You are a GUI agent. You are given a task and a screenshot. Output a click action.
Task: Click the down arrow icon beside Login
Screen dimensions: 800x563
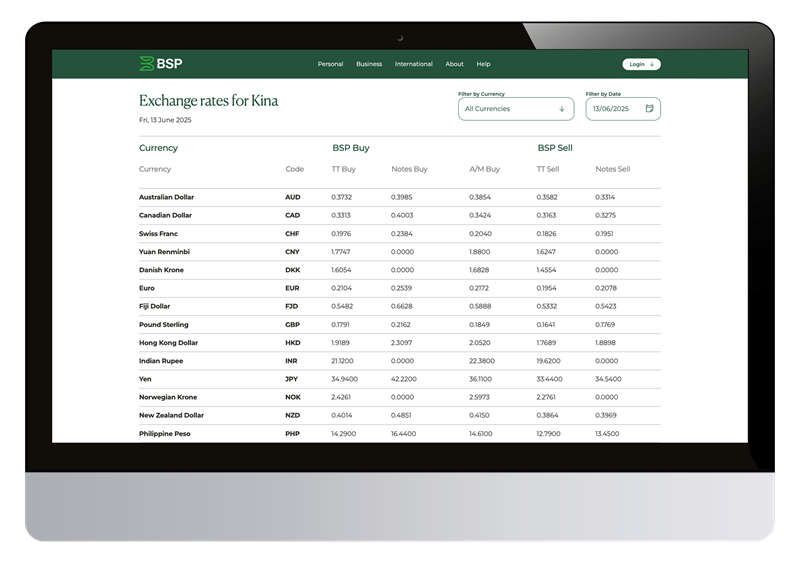pos(652,64)
